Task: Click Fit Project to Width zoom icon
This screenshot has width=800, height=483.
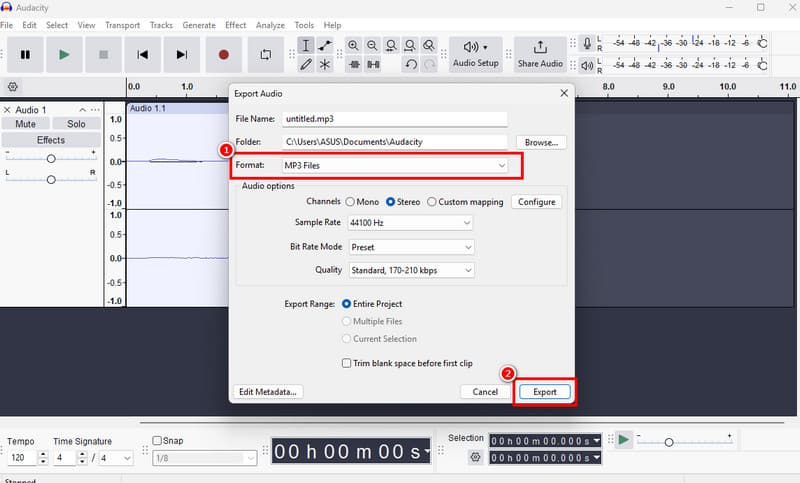Action: 410,45
